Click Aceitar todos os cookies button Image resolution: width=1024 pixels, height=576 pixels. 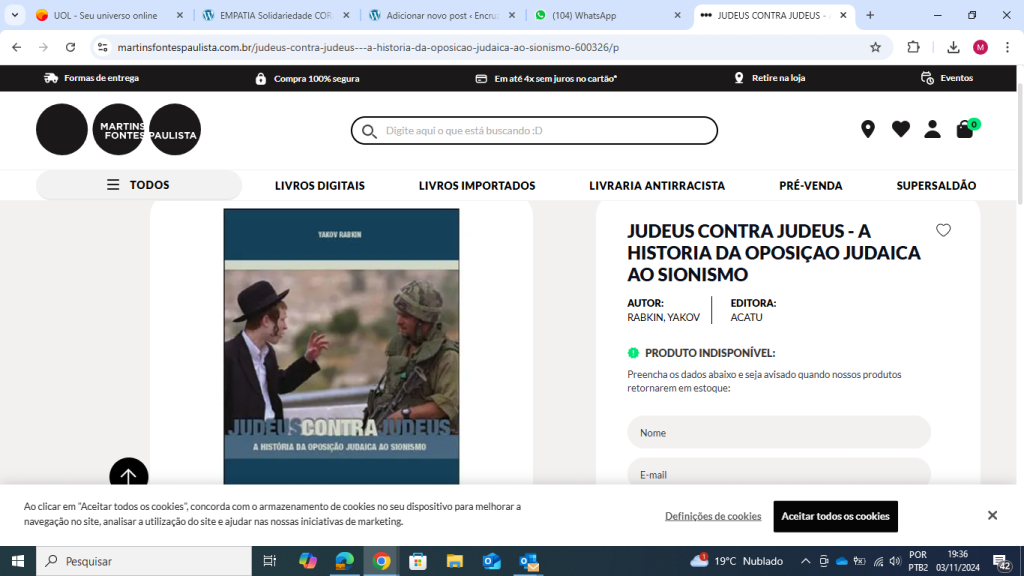click(835, 516)
